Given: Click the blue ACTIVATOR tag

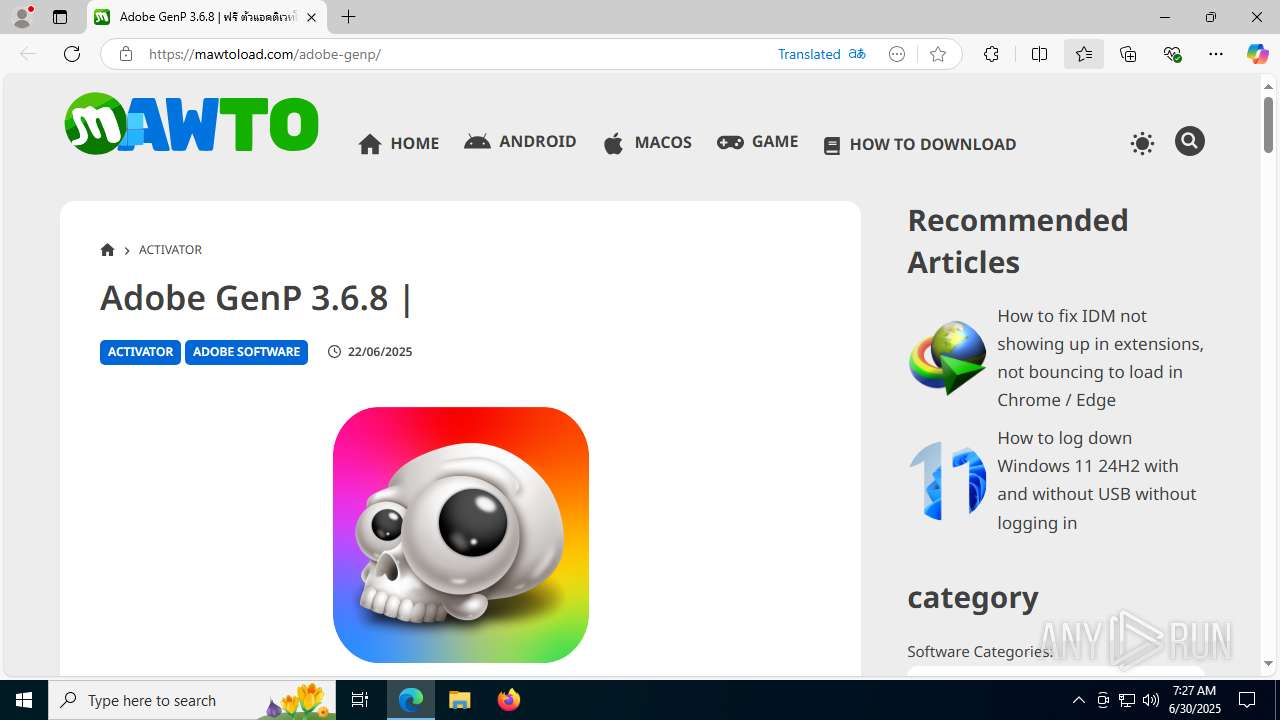Looking at the screenshot, I should point(140,352).
